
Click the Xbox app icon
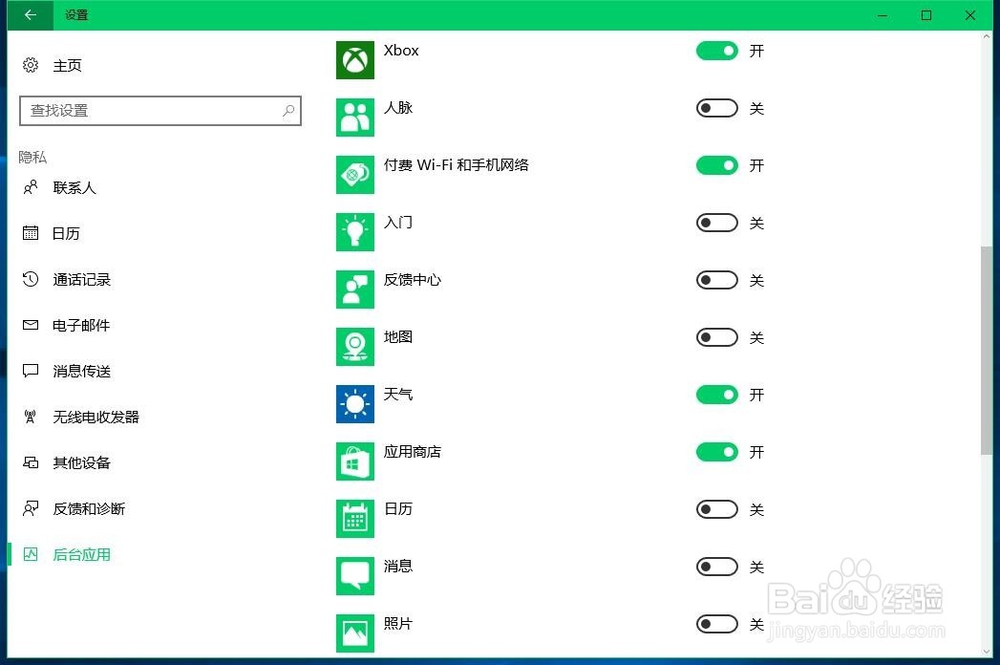pyautogui.click(x=355, y=60)
